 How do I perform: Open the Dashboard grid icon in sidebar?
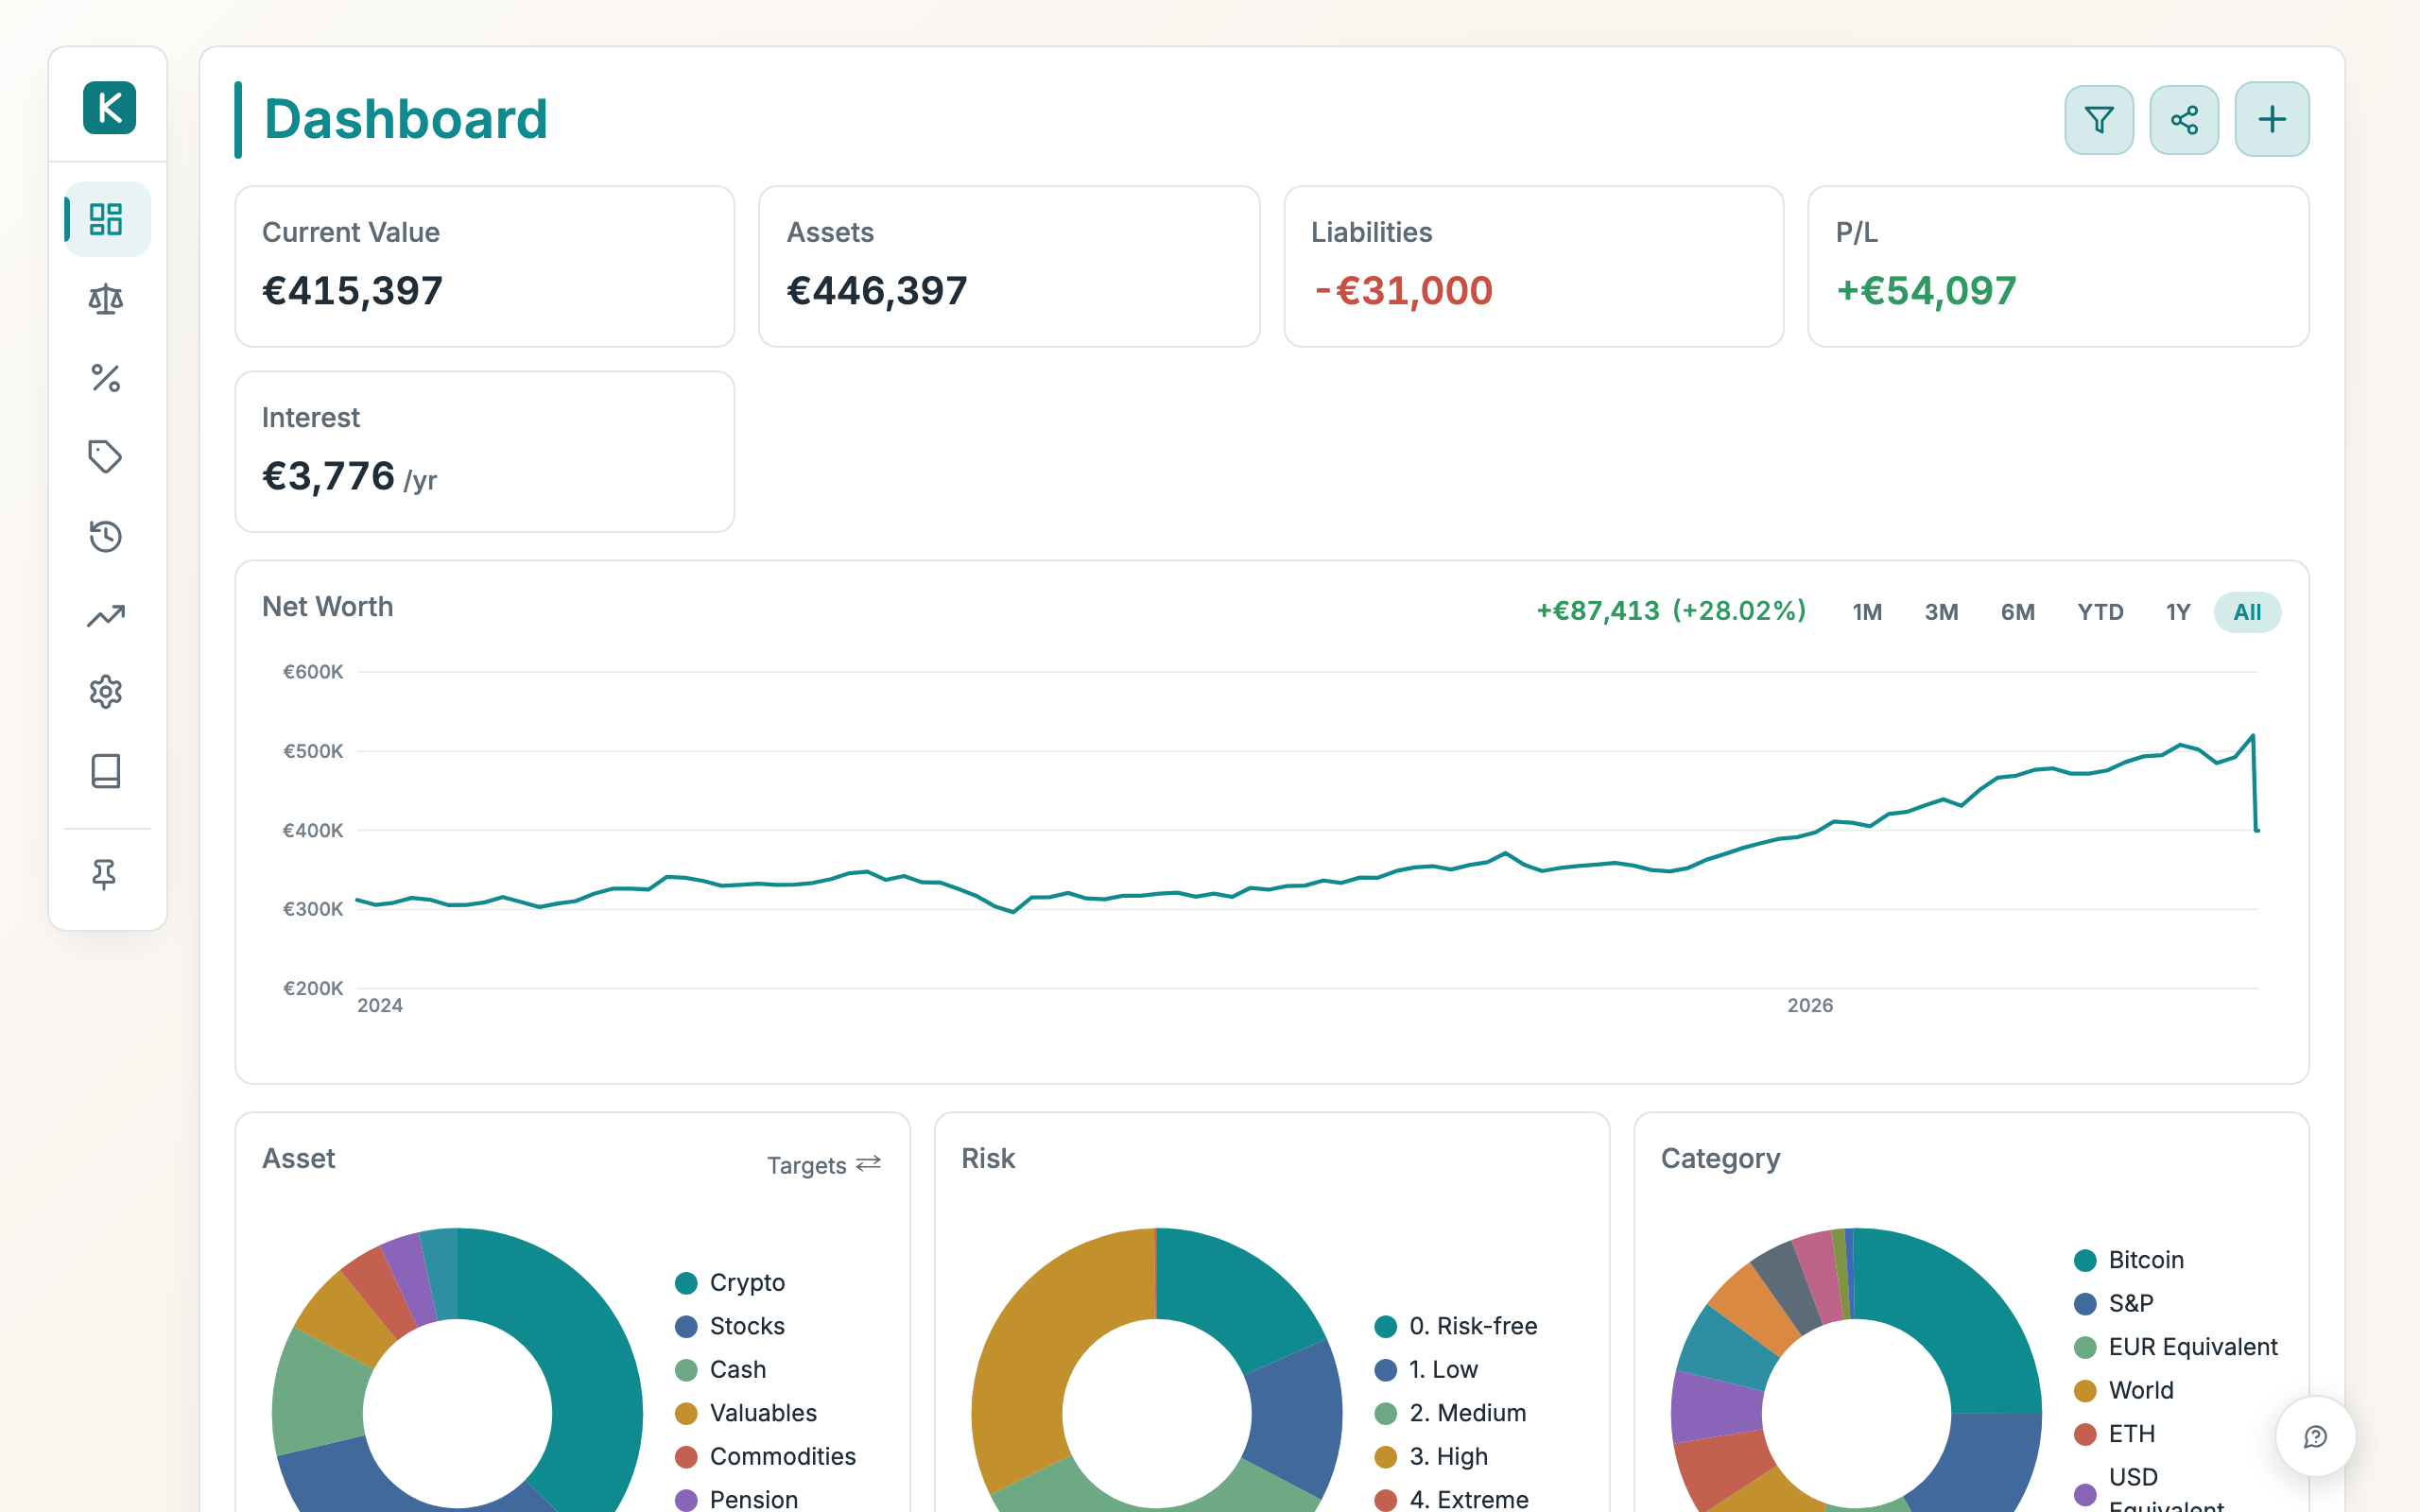(x=106, y=219)
